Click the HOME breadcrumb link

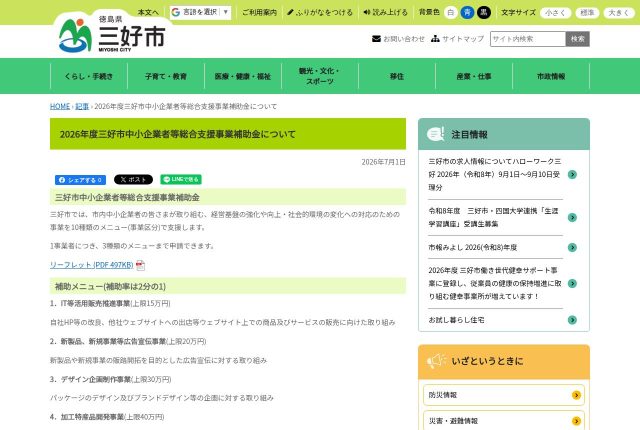pyautogui.click(x=60, y=106)
